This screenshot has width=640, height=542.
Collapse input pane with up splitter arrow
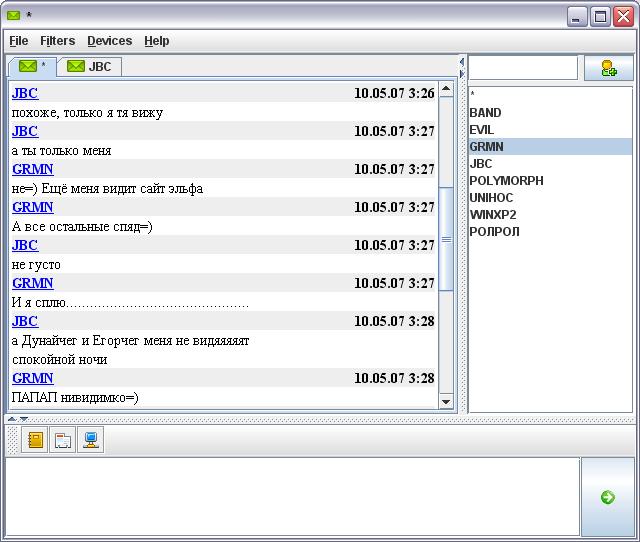tap(12, 419)
